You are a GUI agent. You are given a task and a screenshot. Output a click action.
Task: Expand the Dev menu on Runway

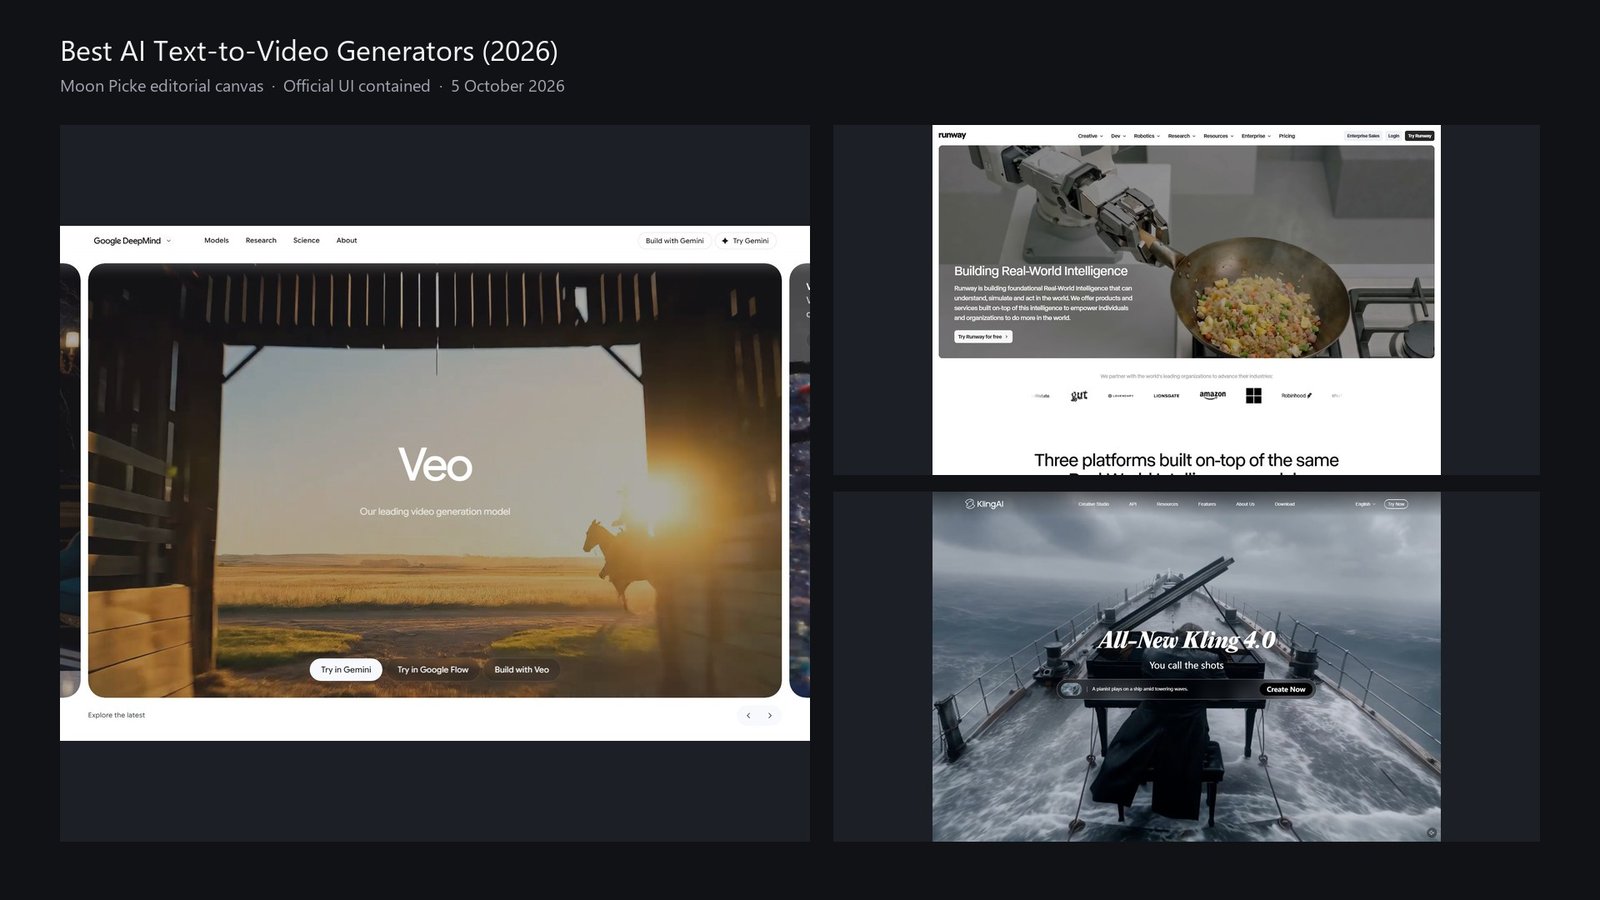pos(1118,136)
